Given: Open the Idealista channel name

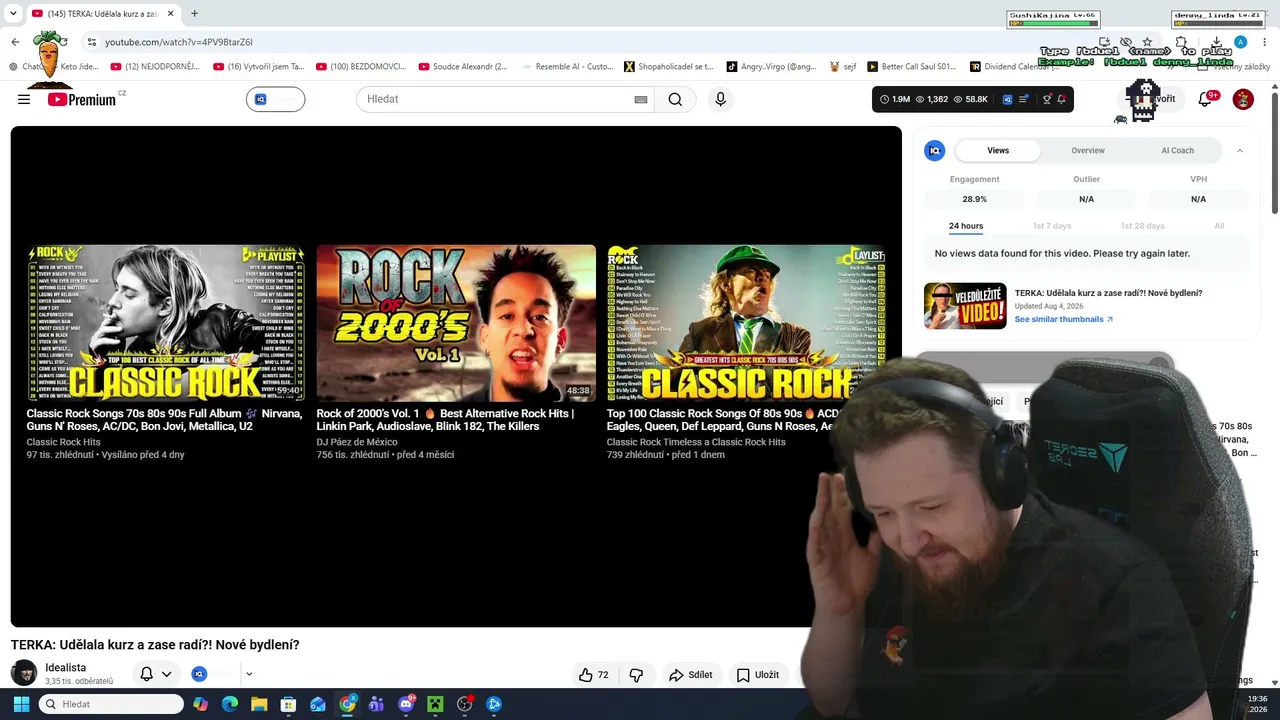Looking at the screenshot, I should click(x=65, y=668).
